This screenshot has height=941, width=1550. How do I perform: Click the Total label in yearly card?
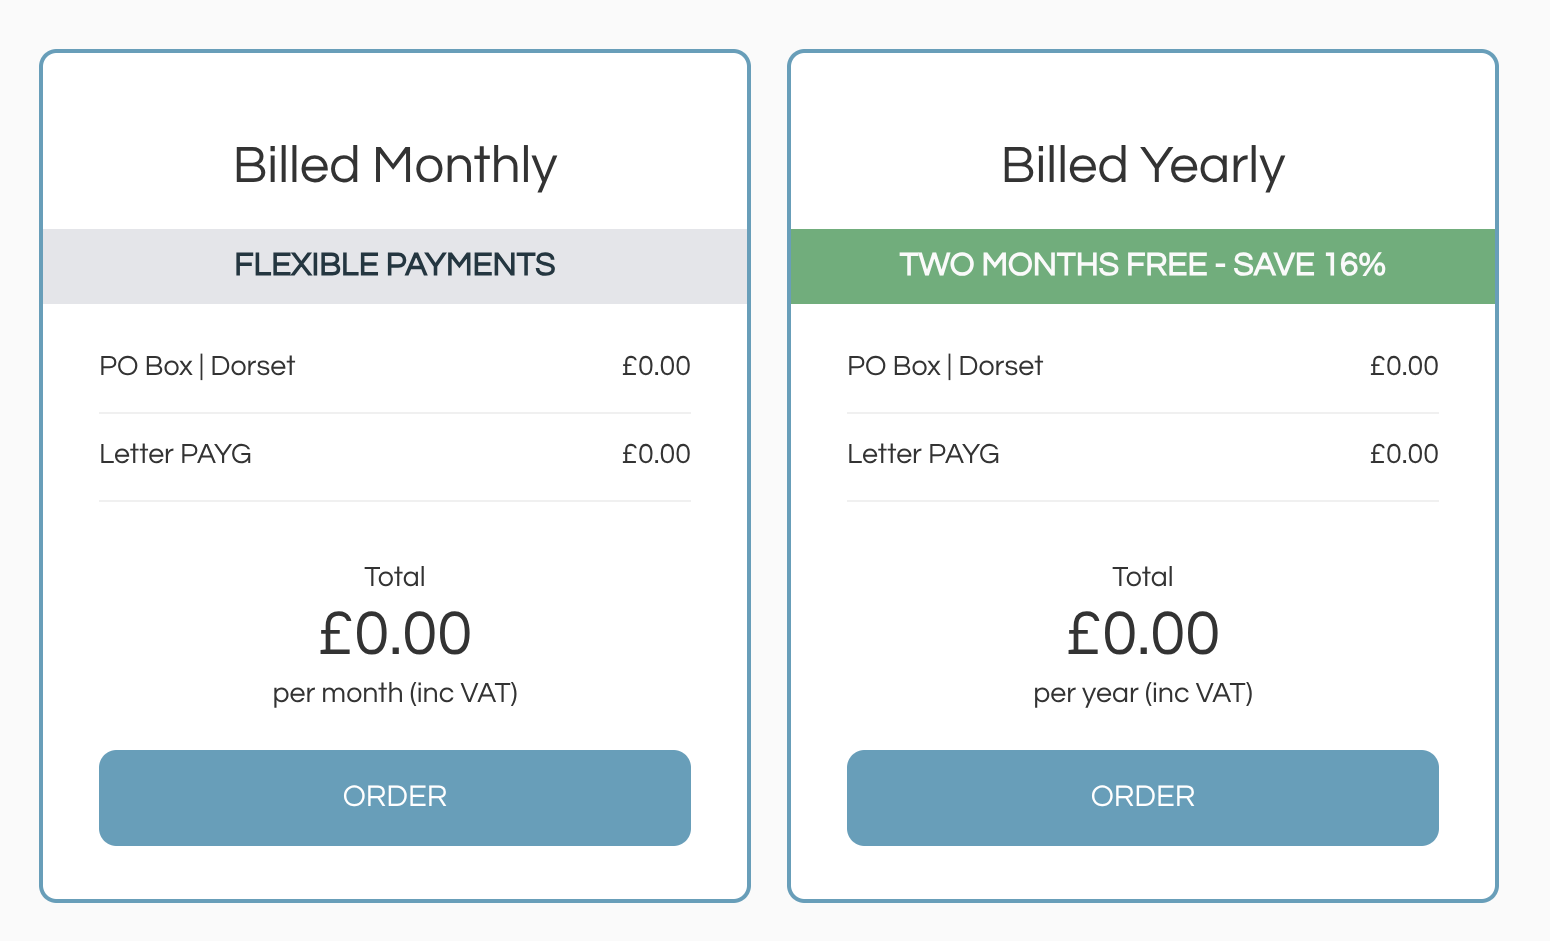point(1142,577)
